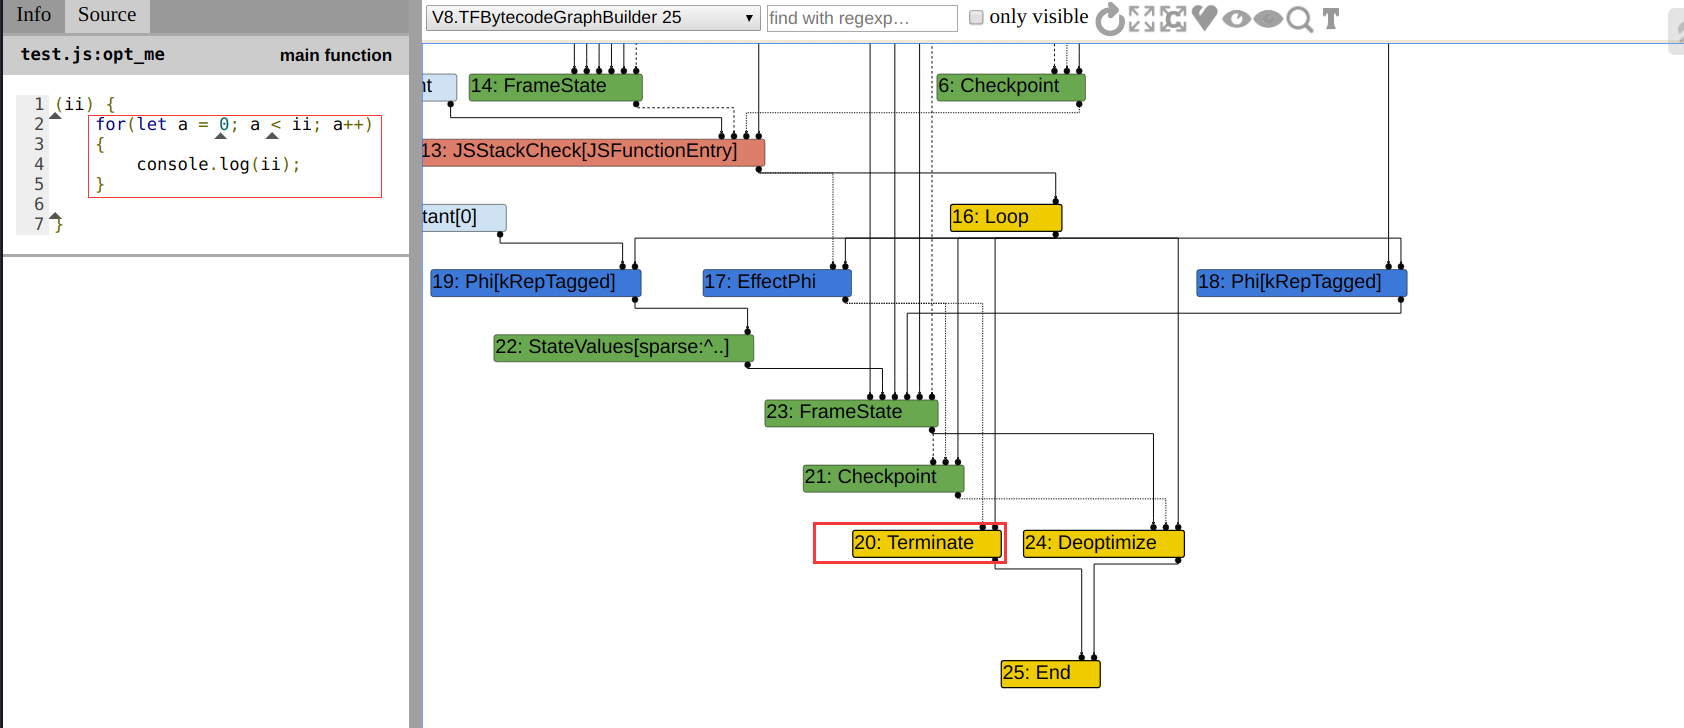Click the layout graph refresh icon
The image size is (1684, 728).
coord(1110,19)
